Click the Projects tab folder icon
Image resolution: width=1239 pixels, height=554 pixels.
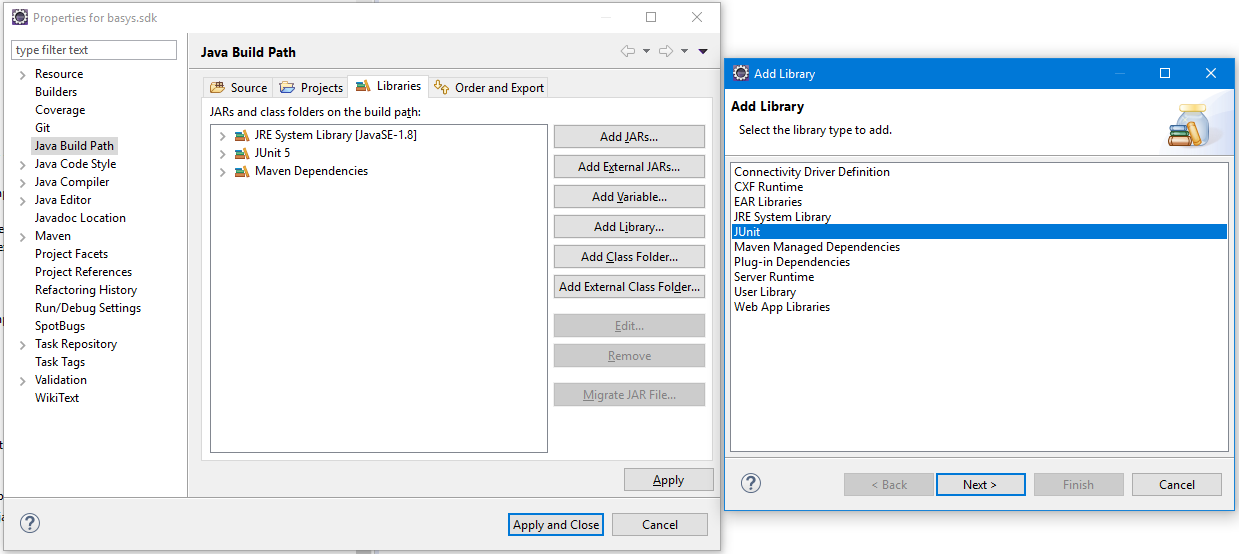point(287,87)
